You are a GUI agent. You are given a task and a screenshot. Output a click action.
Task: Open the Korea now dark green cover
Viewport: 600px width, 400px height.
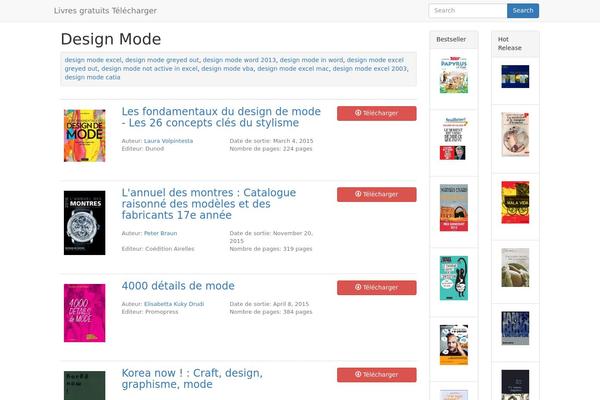[85, 385]
